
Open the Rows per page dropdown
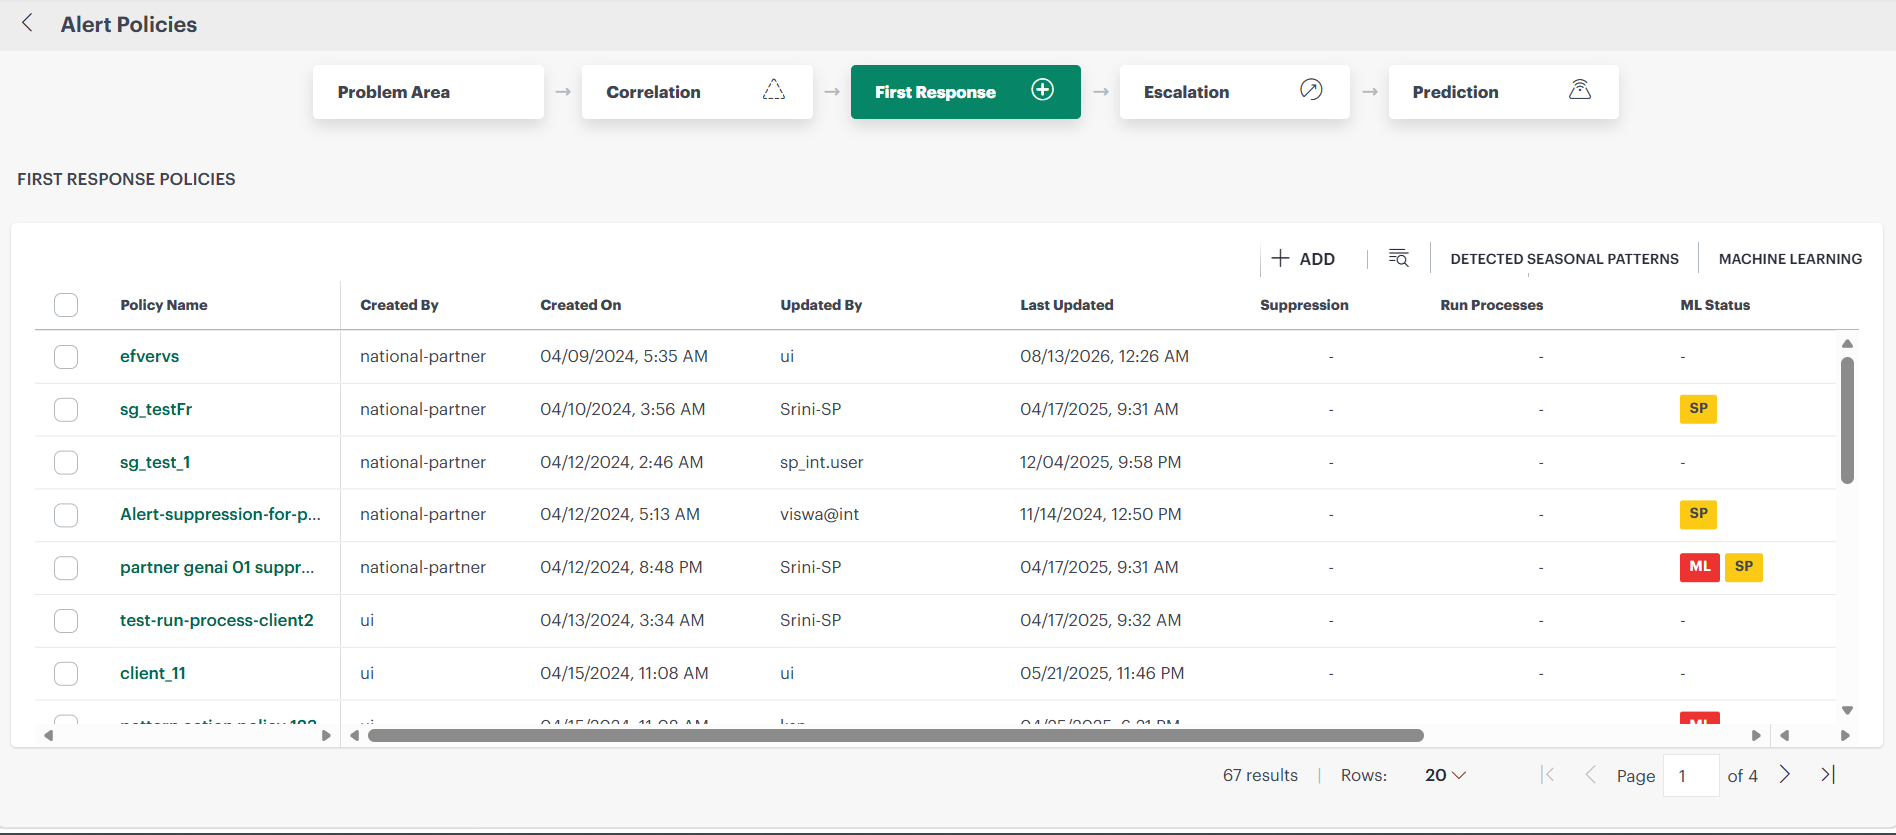(1445, 775)
